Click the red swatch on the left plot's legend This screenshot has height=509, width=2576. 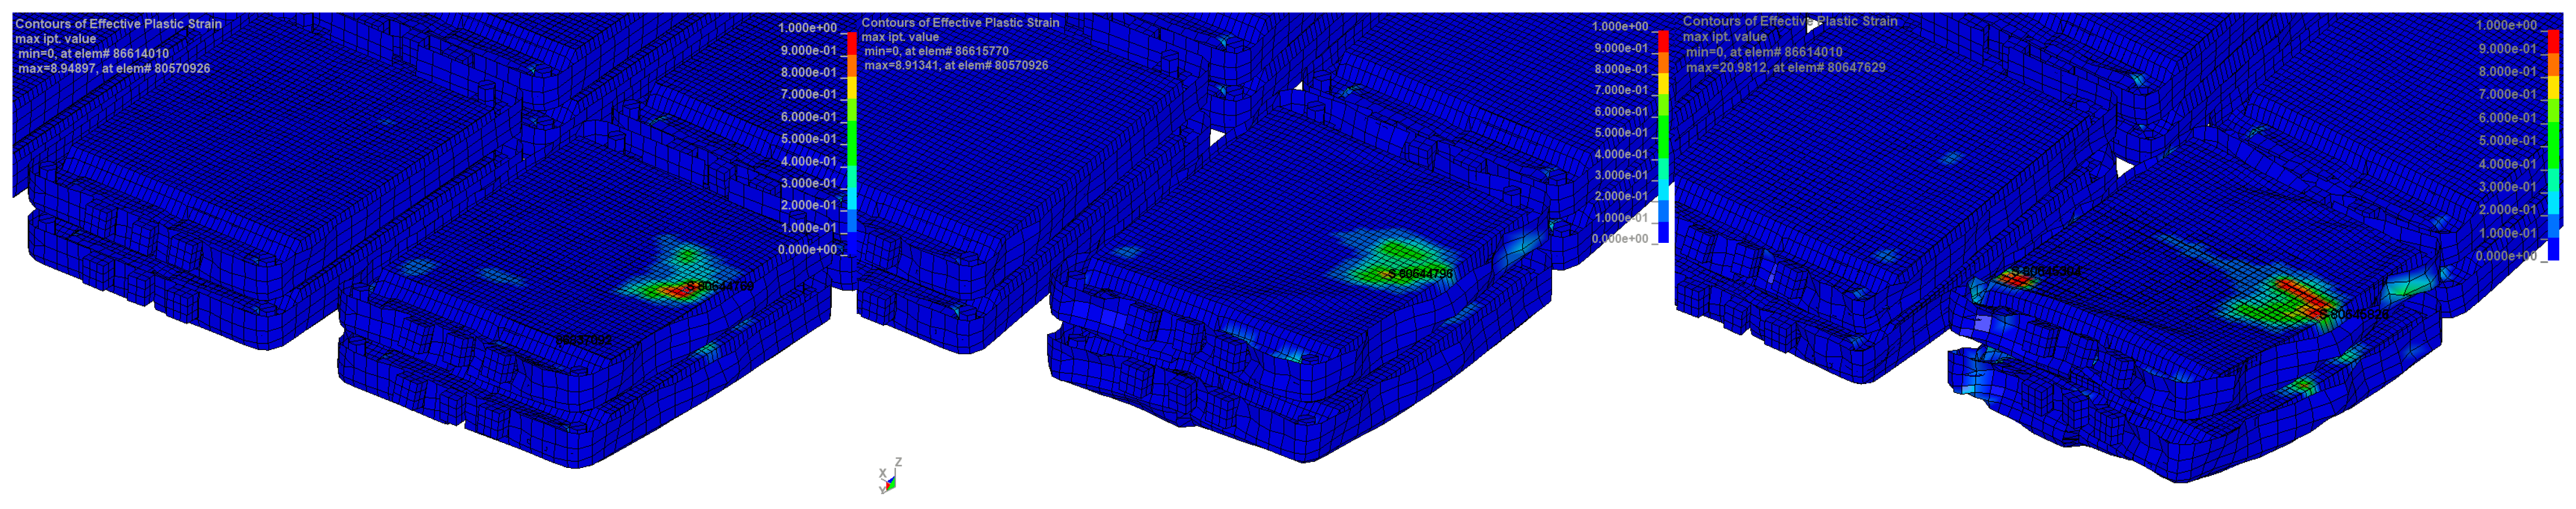click(852, 44)
